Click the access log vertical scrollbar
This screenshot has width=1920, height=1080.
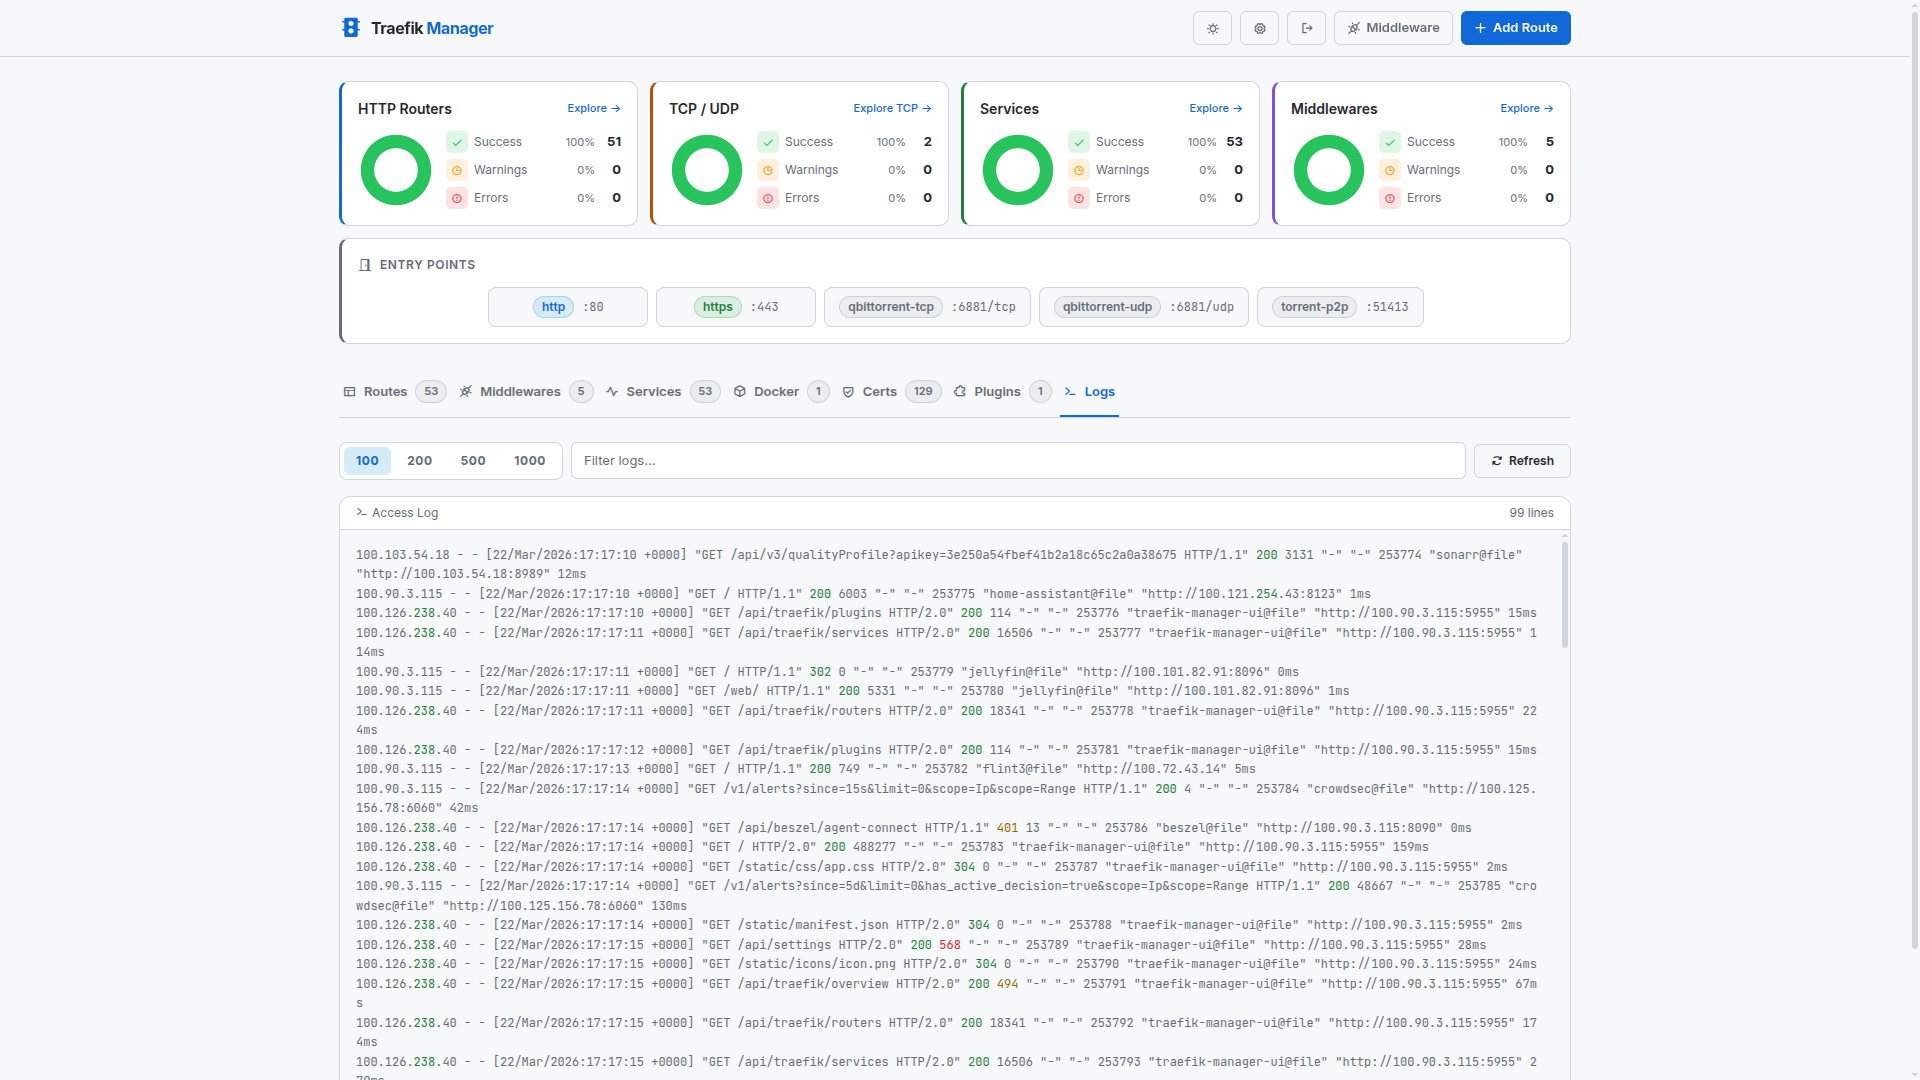[x=1564, y=595]
